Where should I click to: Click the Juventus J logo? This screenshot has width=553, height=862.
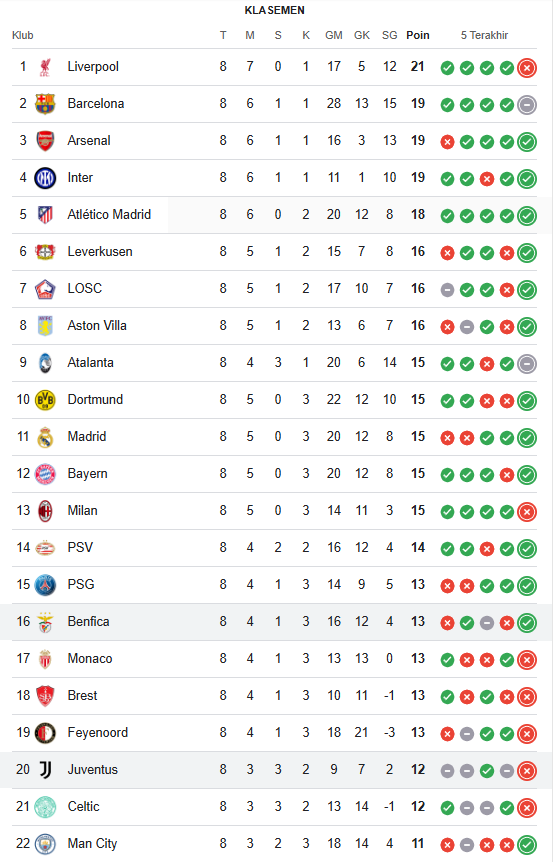45,770
